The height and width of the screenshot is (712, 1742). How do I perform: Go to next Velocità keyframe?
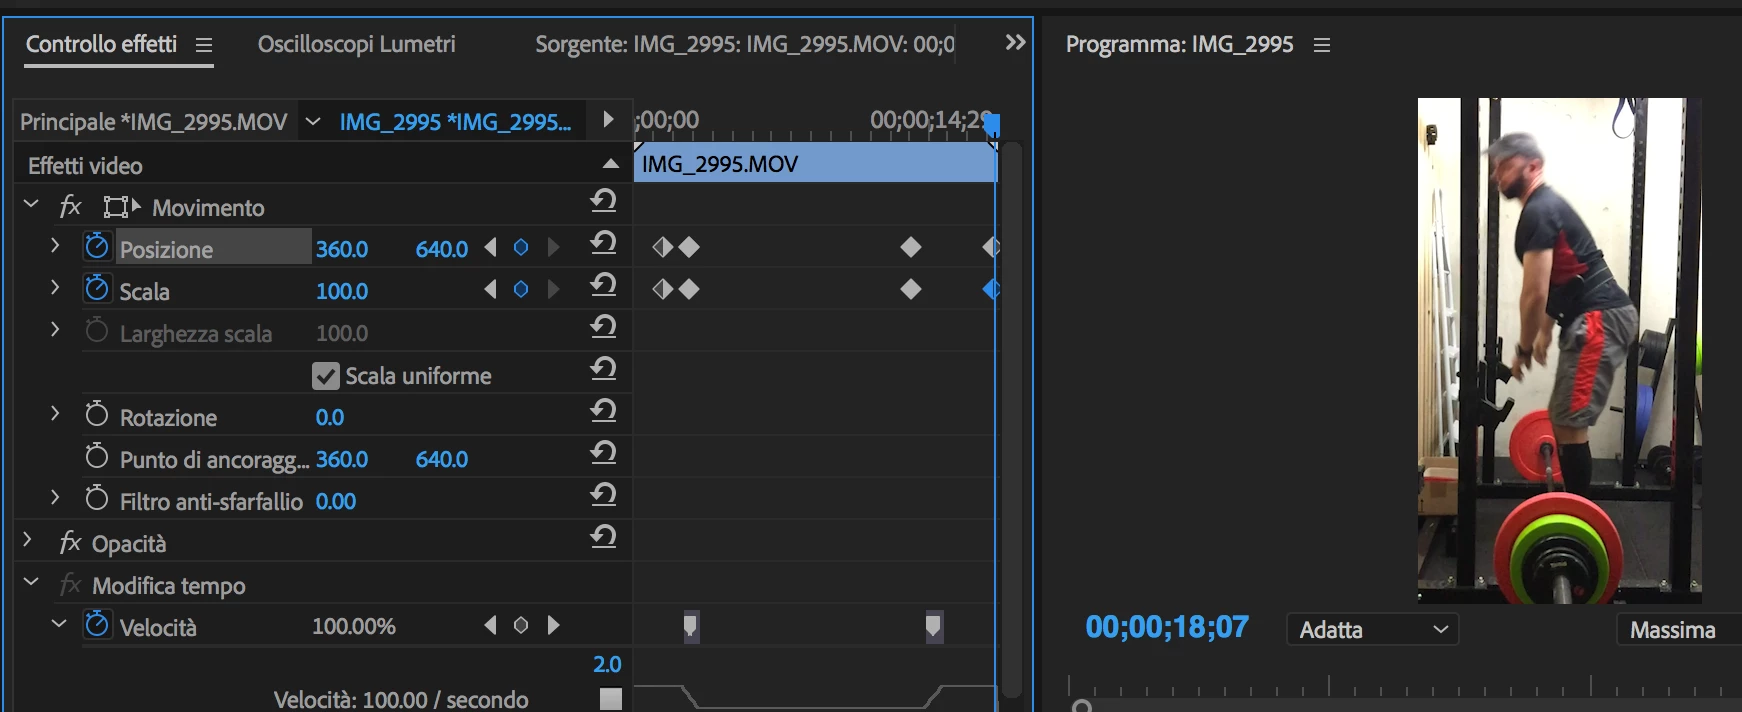pos(553,625)
